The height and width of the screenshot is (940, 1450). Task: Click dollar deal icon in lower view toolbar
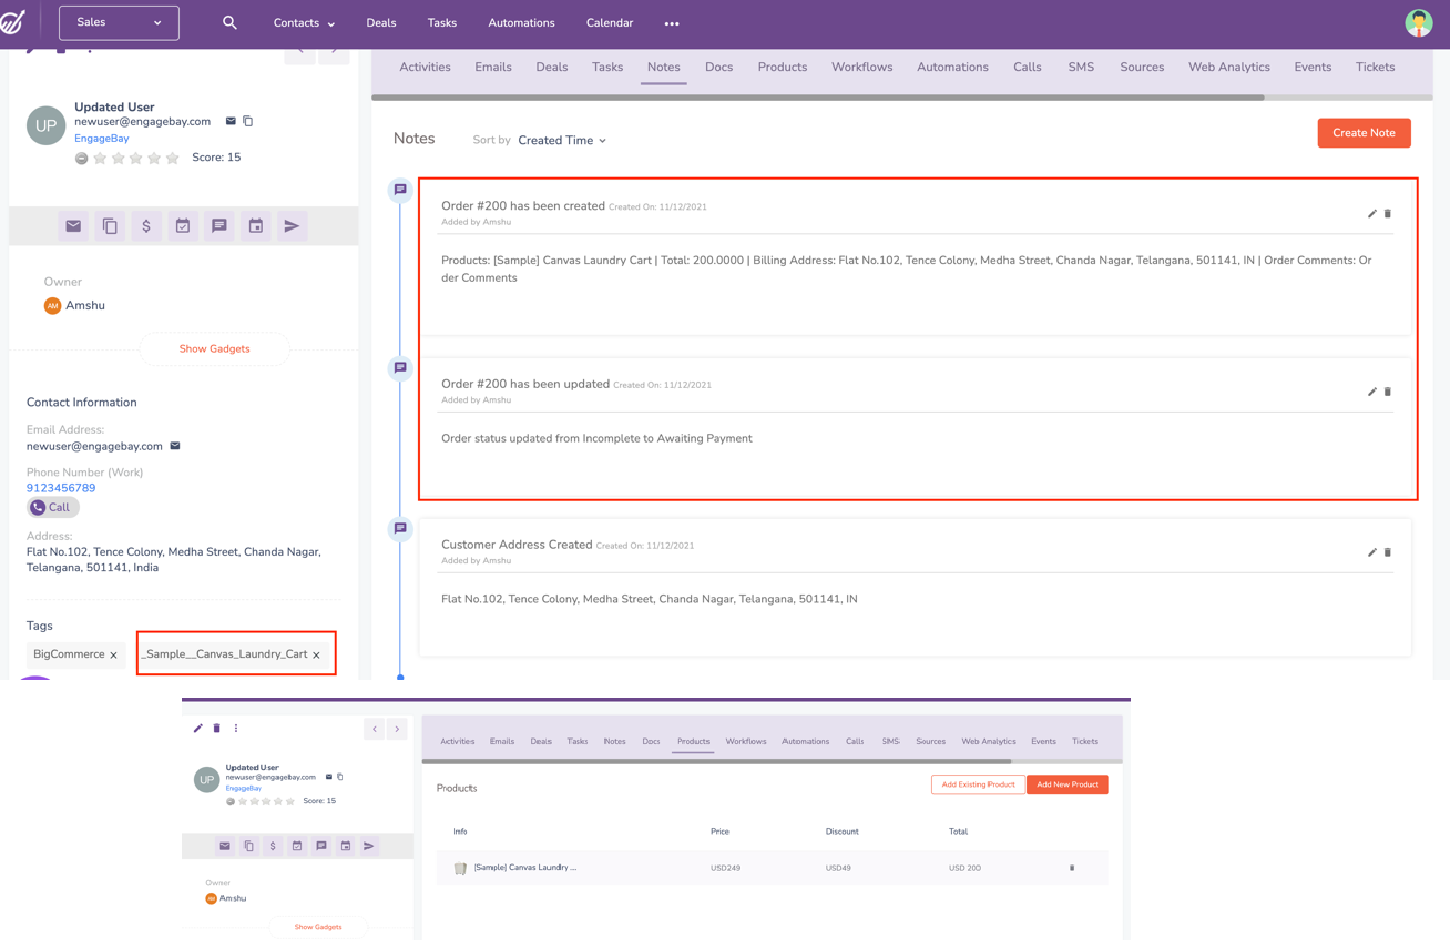(x=273, y=846)
